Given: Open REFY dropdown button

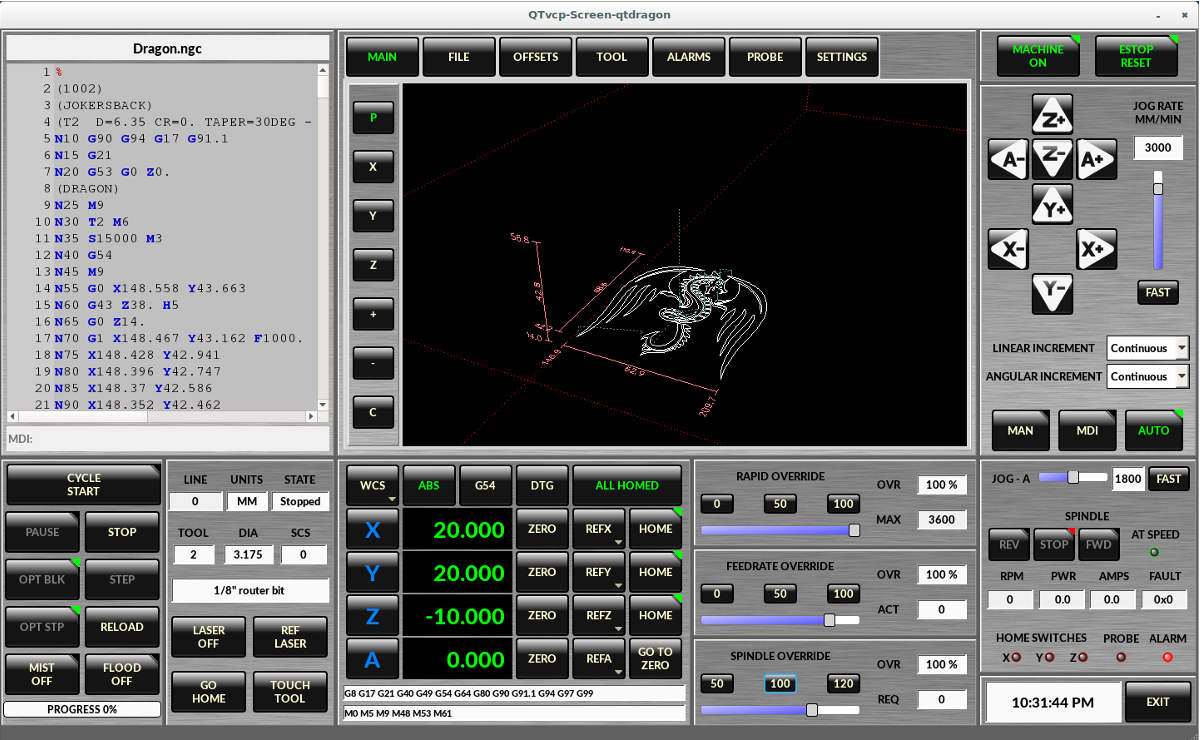Looking at the screenshot, I should (599, 573).
